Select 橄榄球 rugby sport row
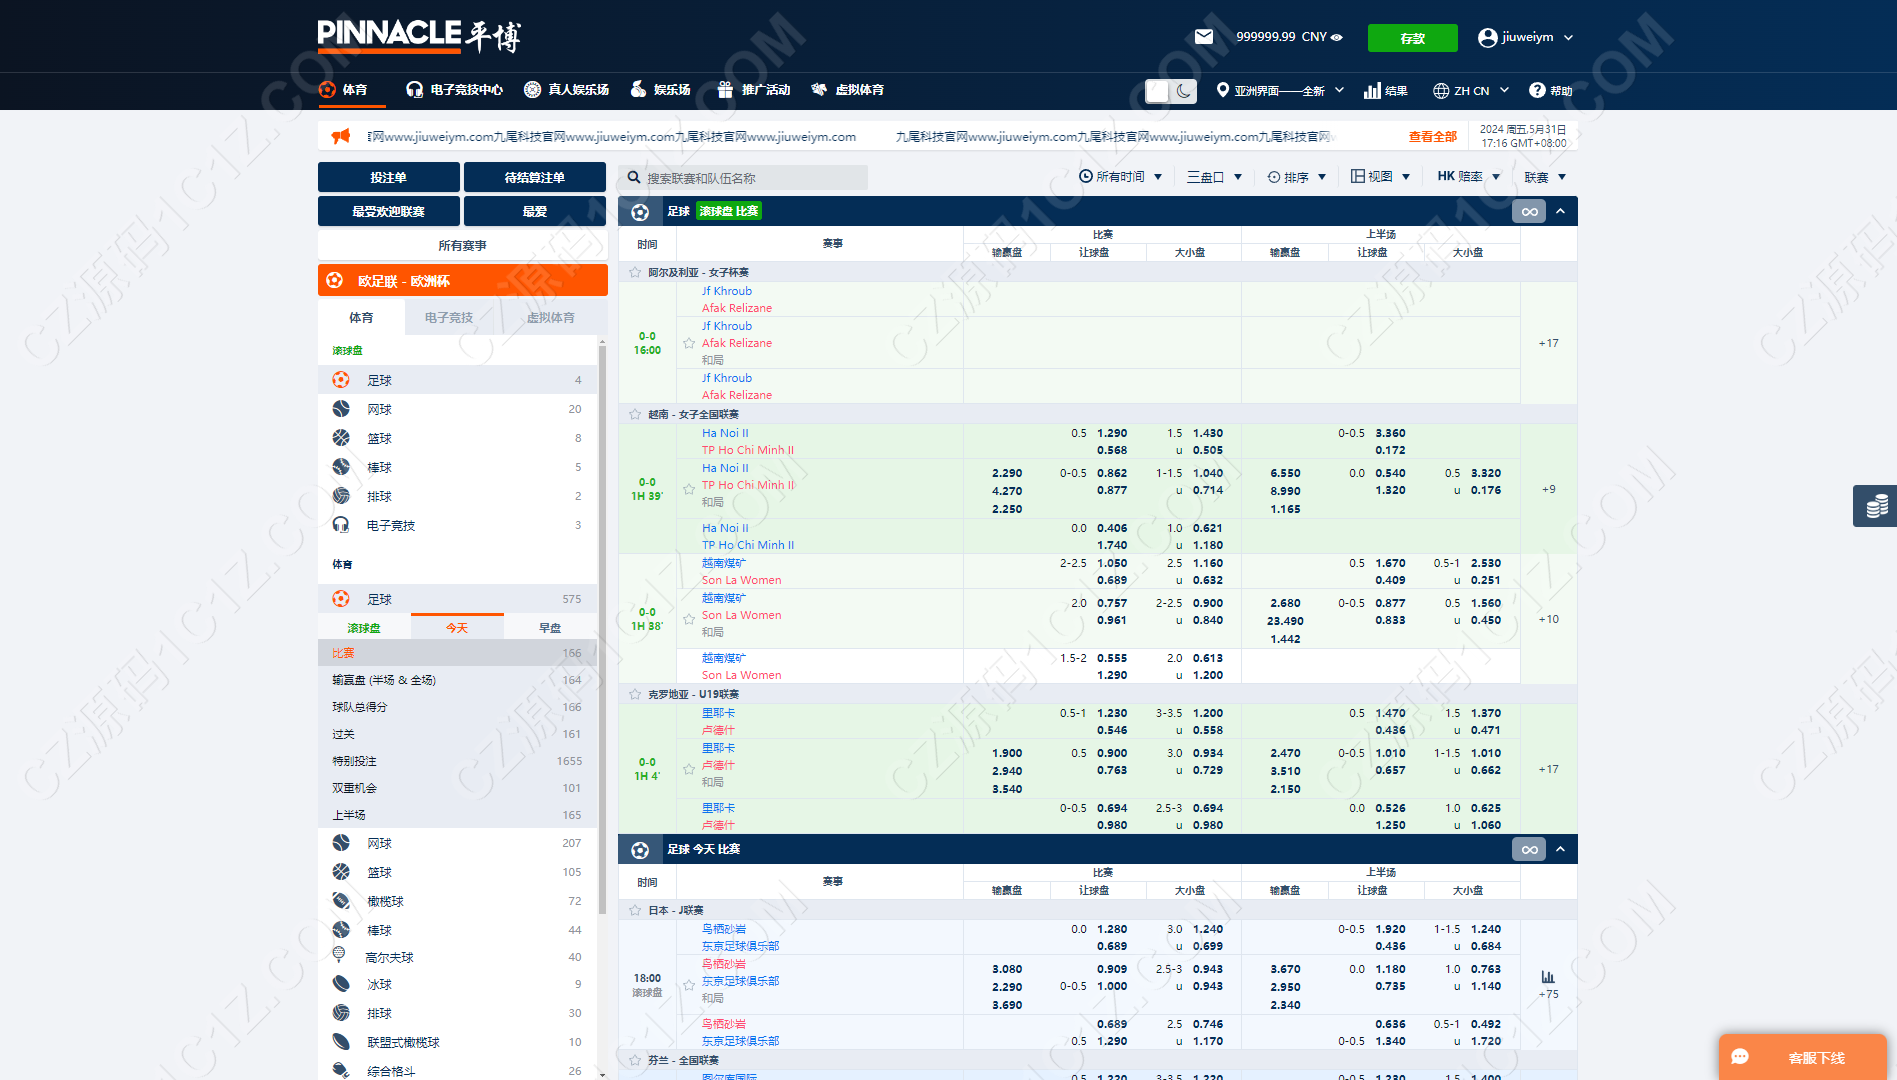Image resolution: width=1897 pixels, height=1080 pixels. [x=458, y=901]
